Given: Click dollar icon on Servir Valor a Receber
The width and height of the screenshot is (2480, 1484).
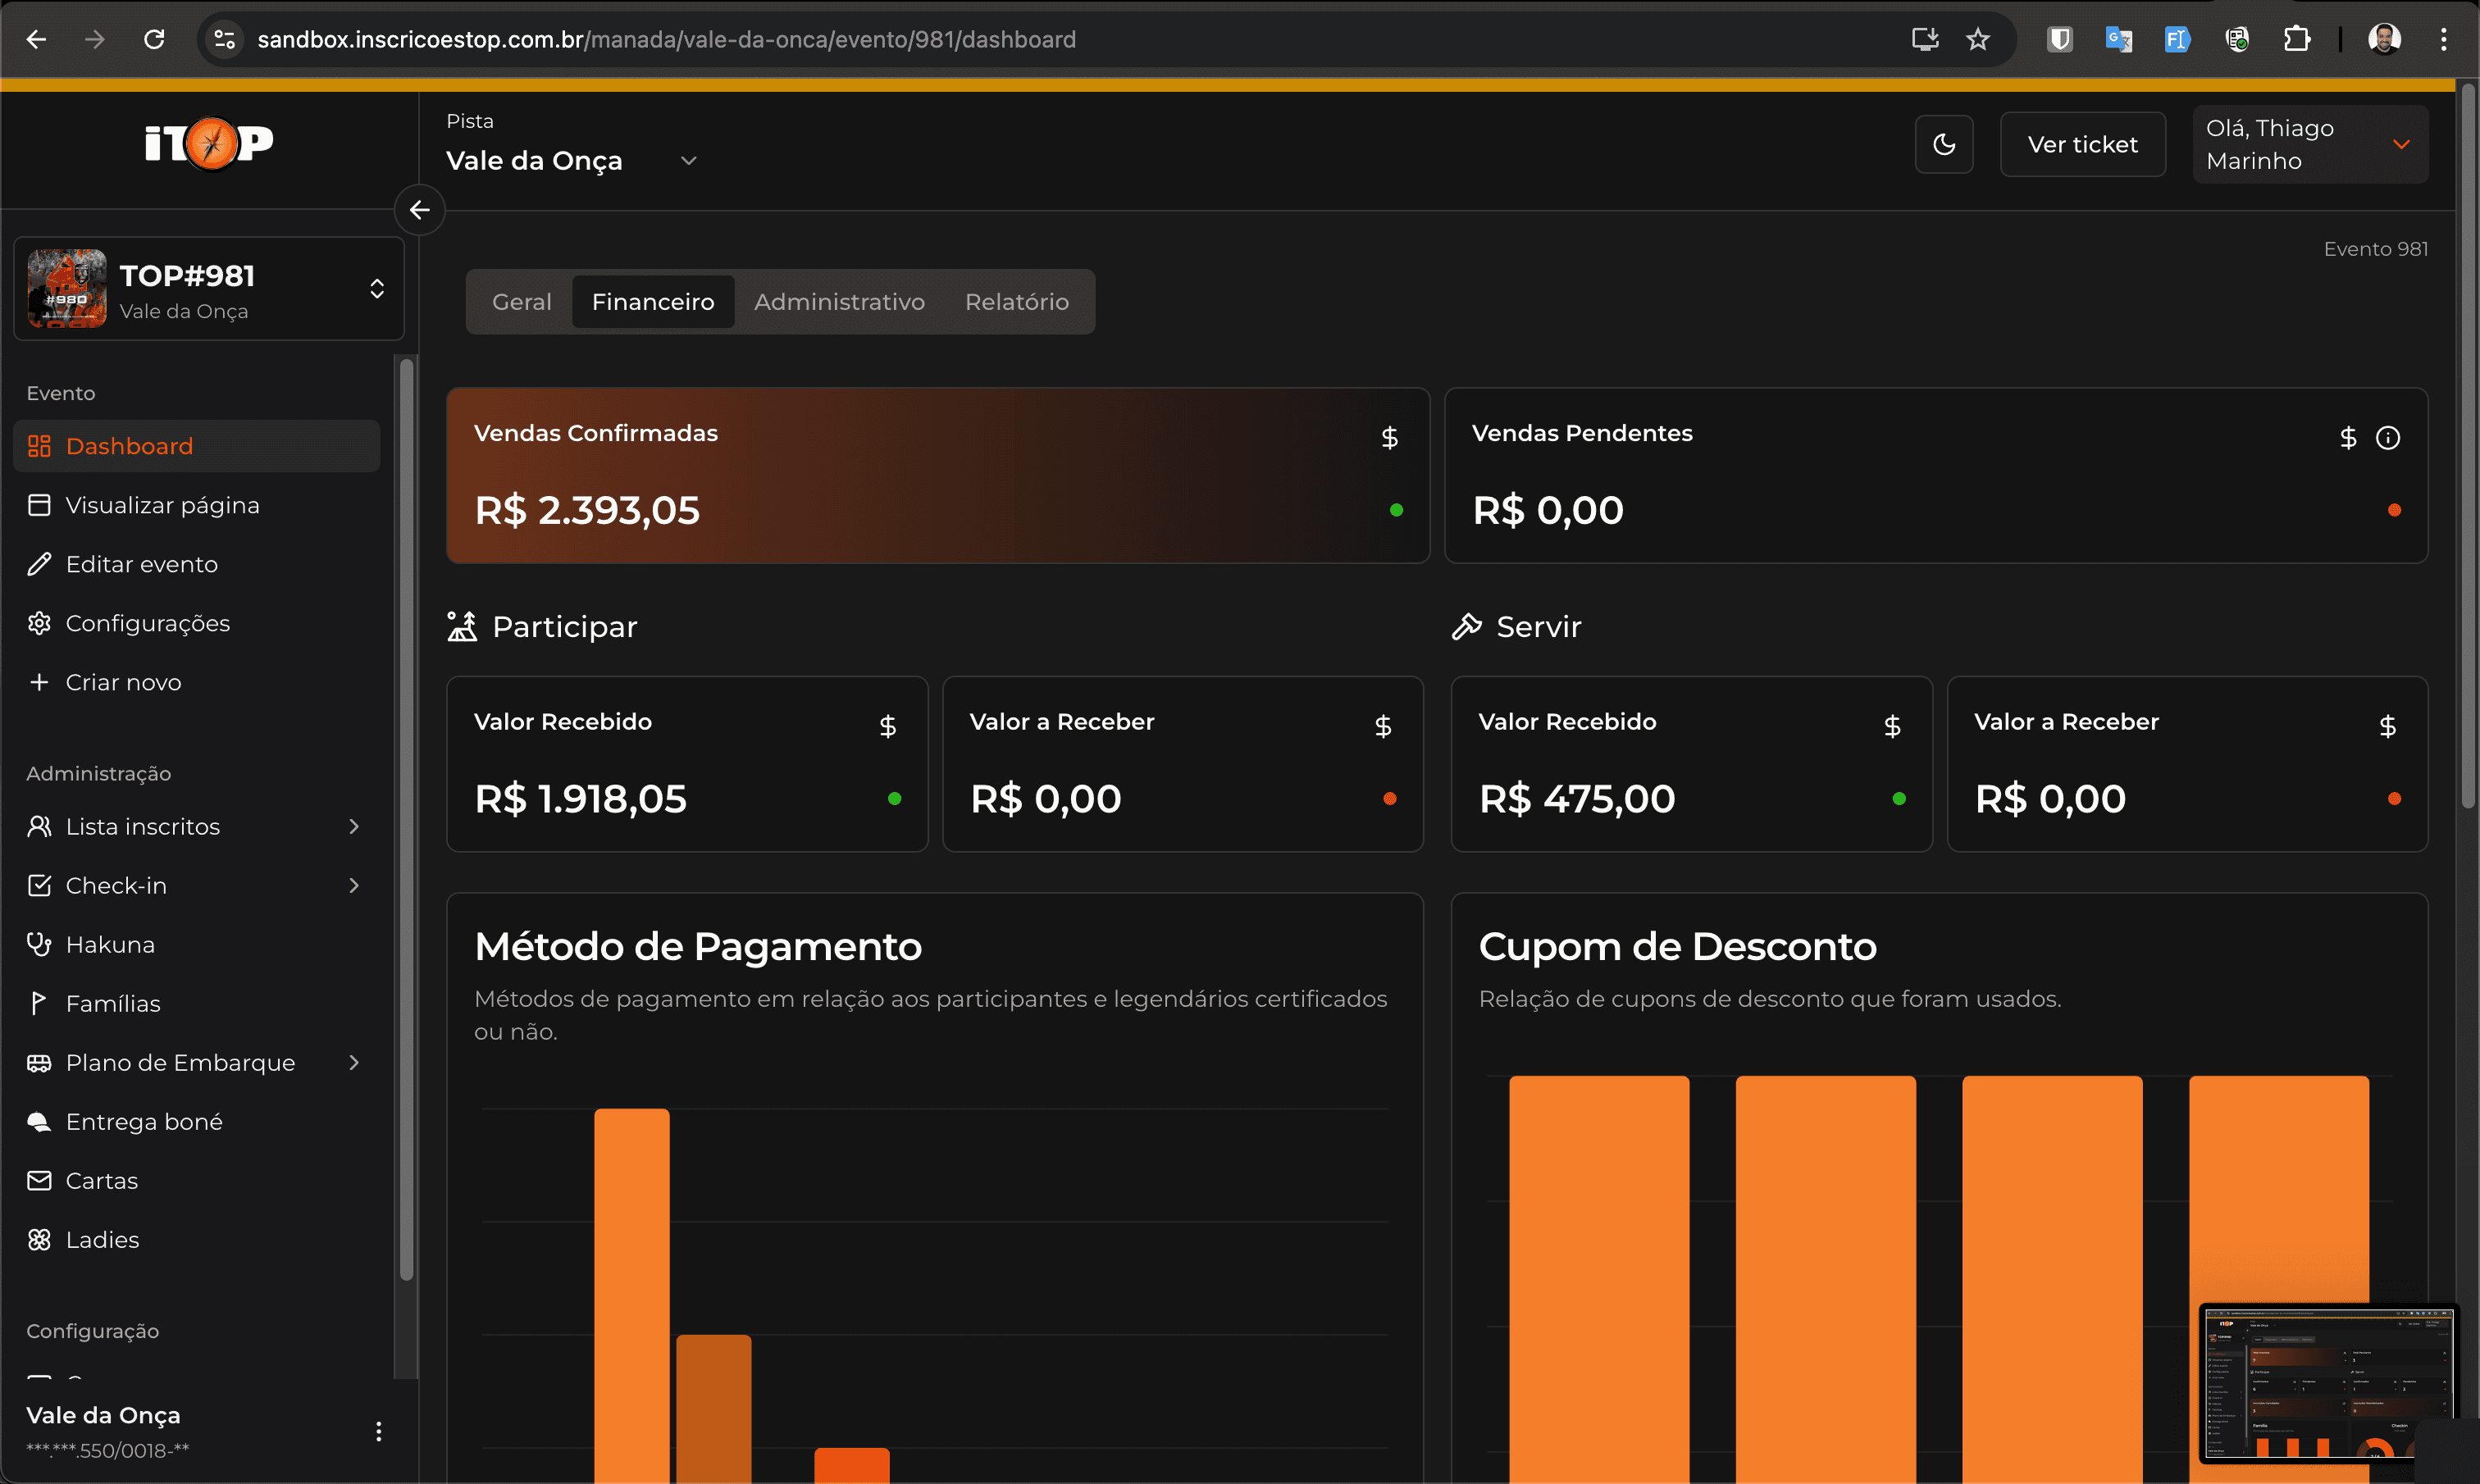Looking at the screenshot, I should point(2387,726).
